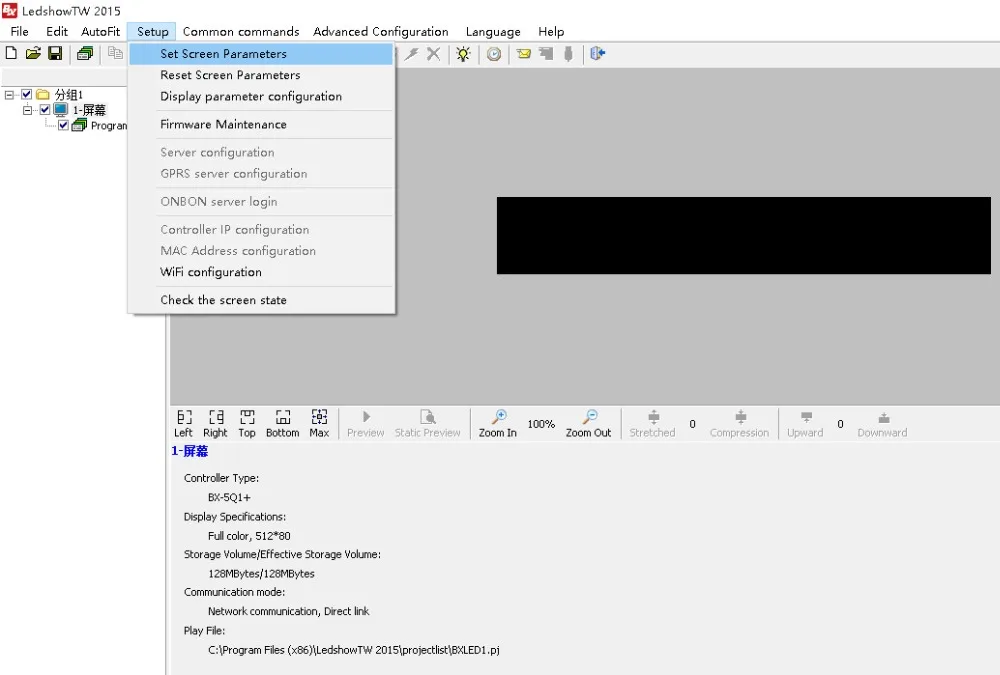Screen dimensions: 1000x675
Task: Click the black LED screen preview
Action: point(744,235)
